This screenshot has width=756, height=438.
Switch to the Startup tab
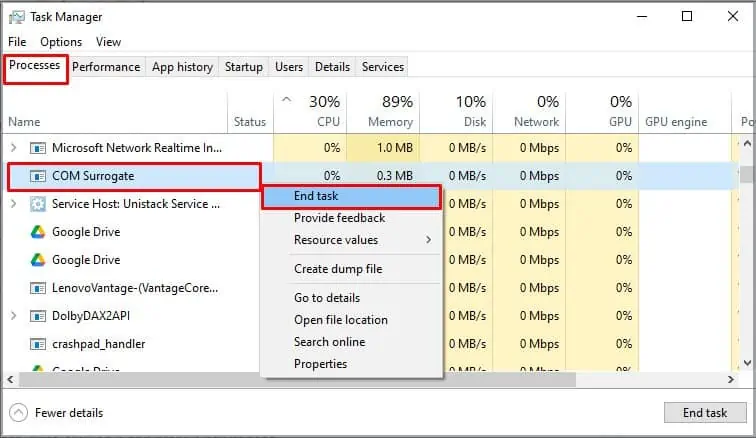click(x=243, y=67)
